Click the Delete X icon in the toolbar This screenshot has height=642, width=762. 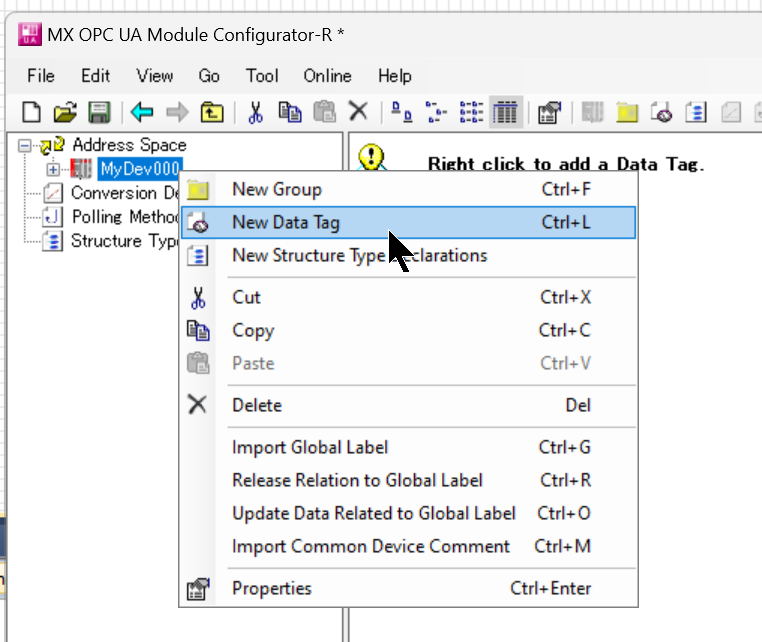point(358,111)
